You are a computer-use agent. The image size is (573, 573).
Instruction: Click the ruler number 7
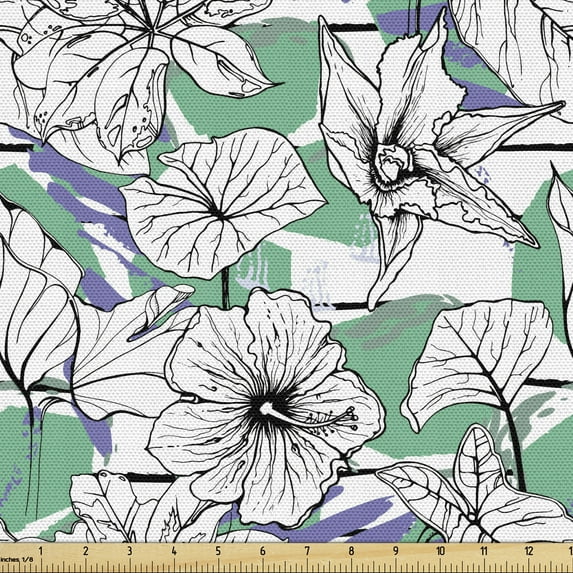pyautogui.click(x=307, y=551)
